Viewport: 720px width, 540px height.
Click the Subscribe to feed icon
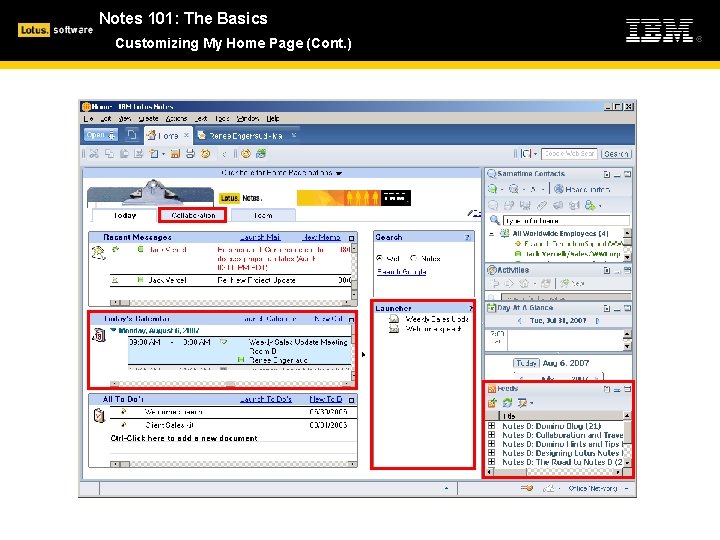click(x=492, y=403)
